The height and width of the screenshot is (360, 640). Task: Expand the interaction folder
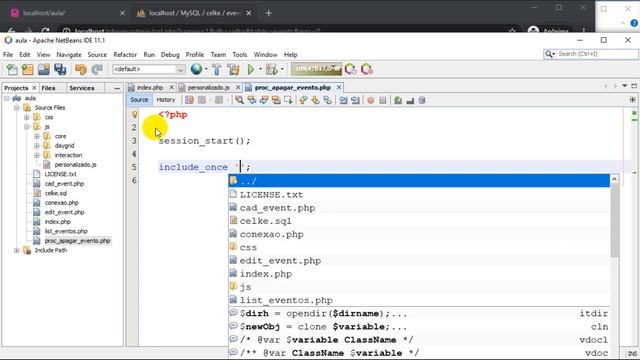pyautogui.click(x=37, y=155)
